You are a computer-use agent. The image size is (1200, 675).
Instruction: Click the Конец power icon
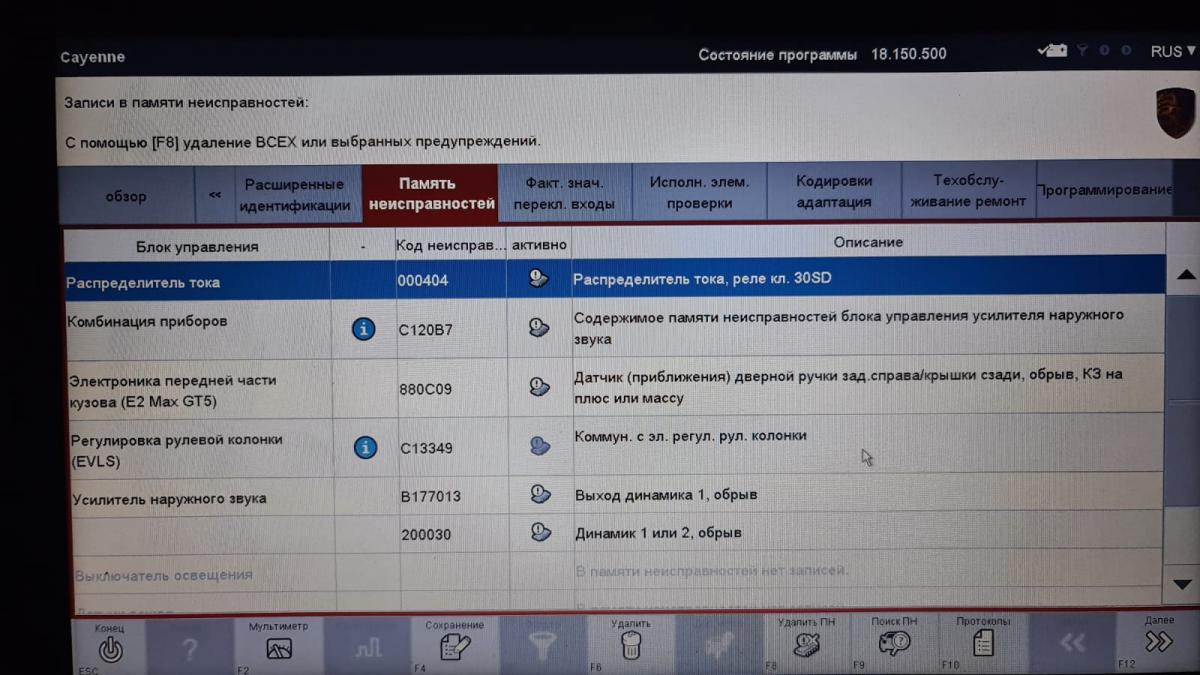110,648
